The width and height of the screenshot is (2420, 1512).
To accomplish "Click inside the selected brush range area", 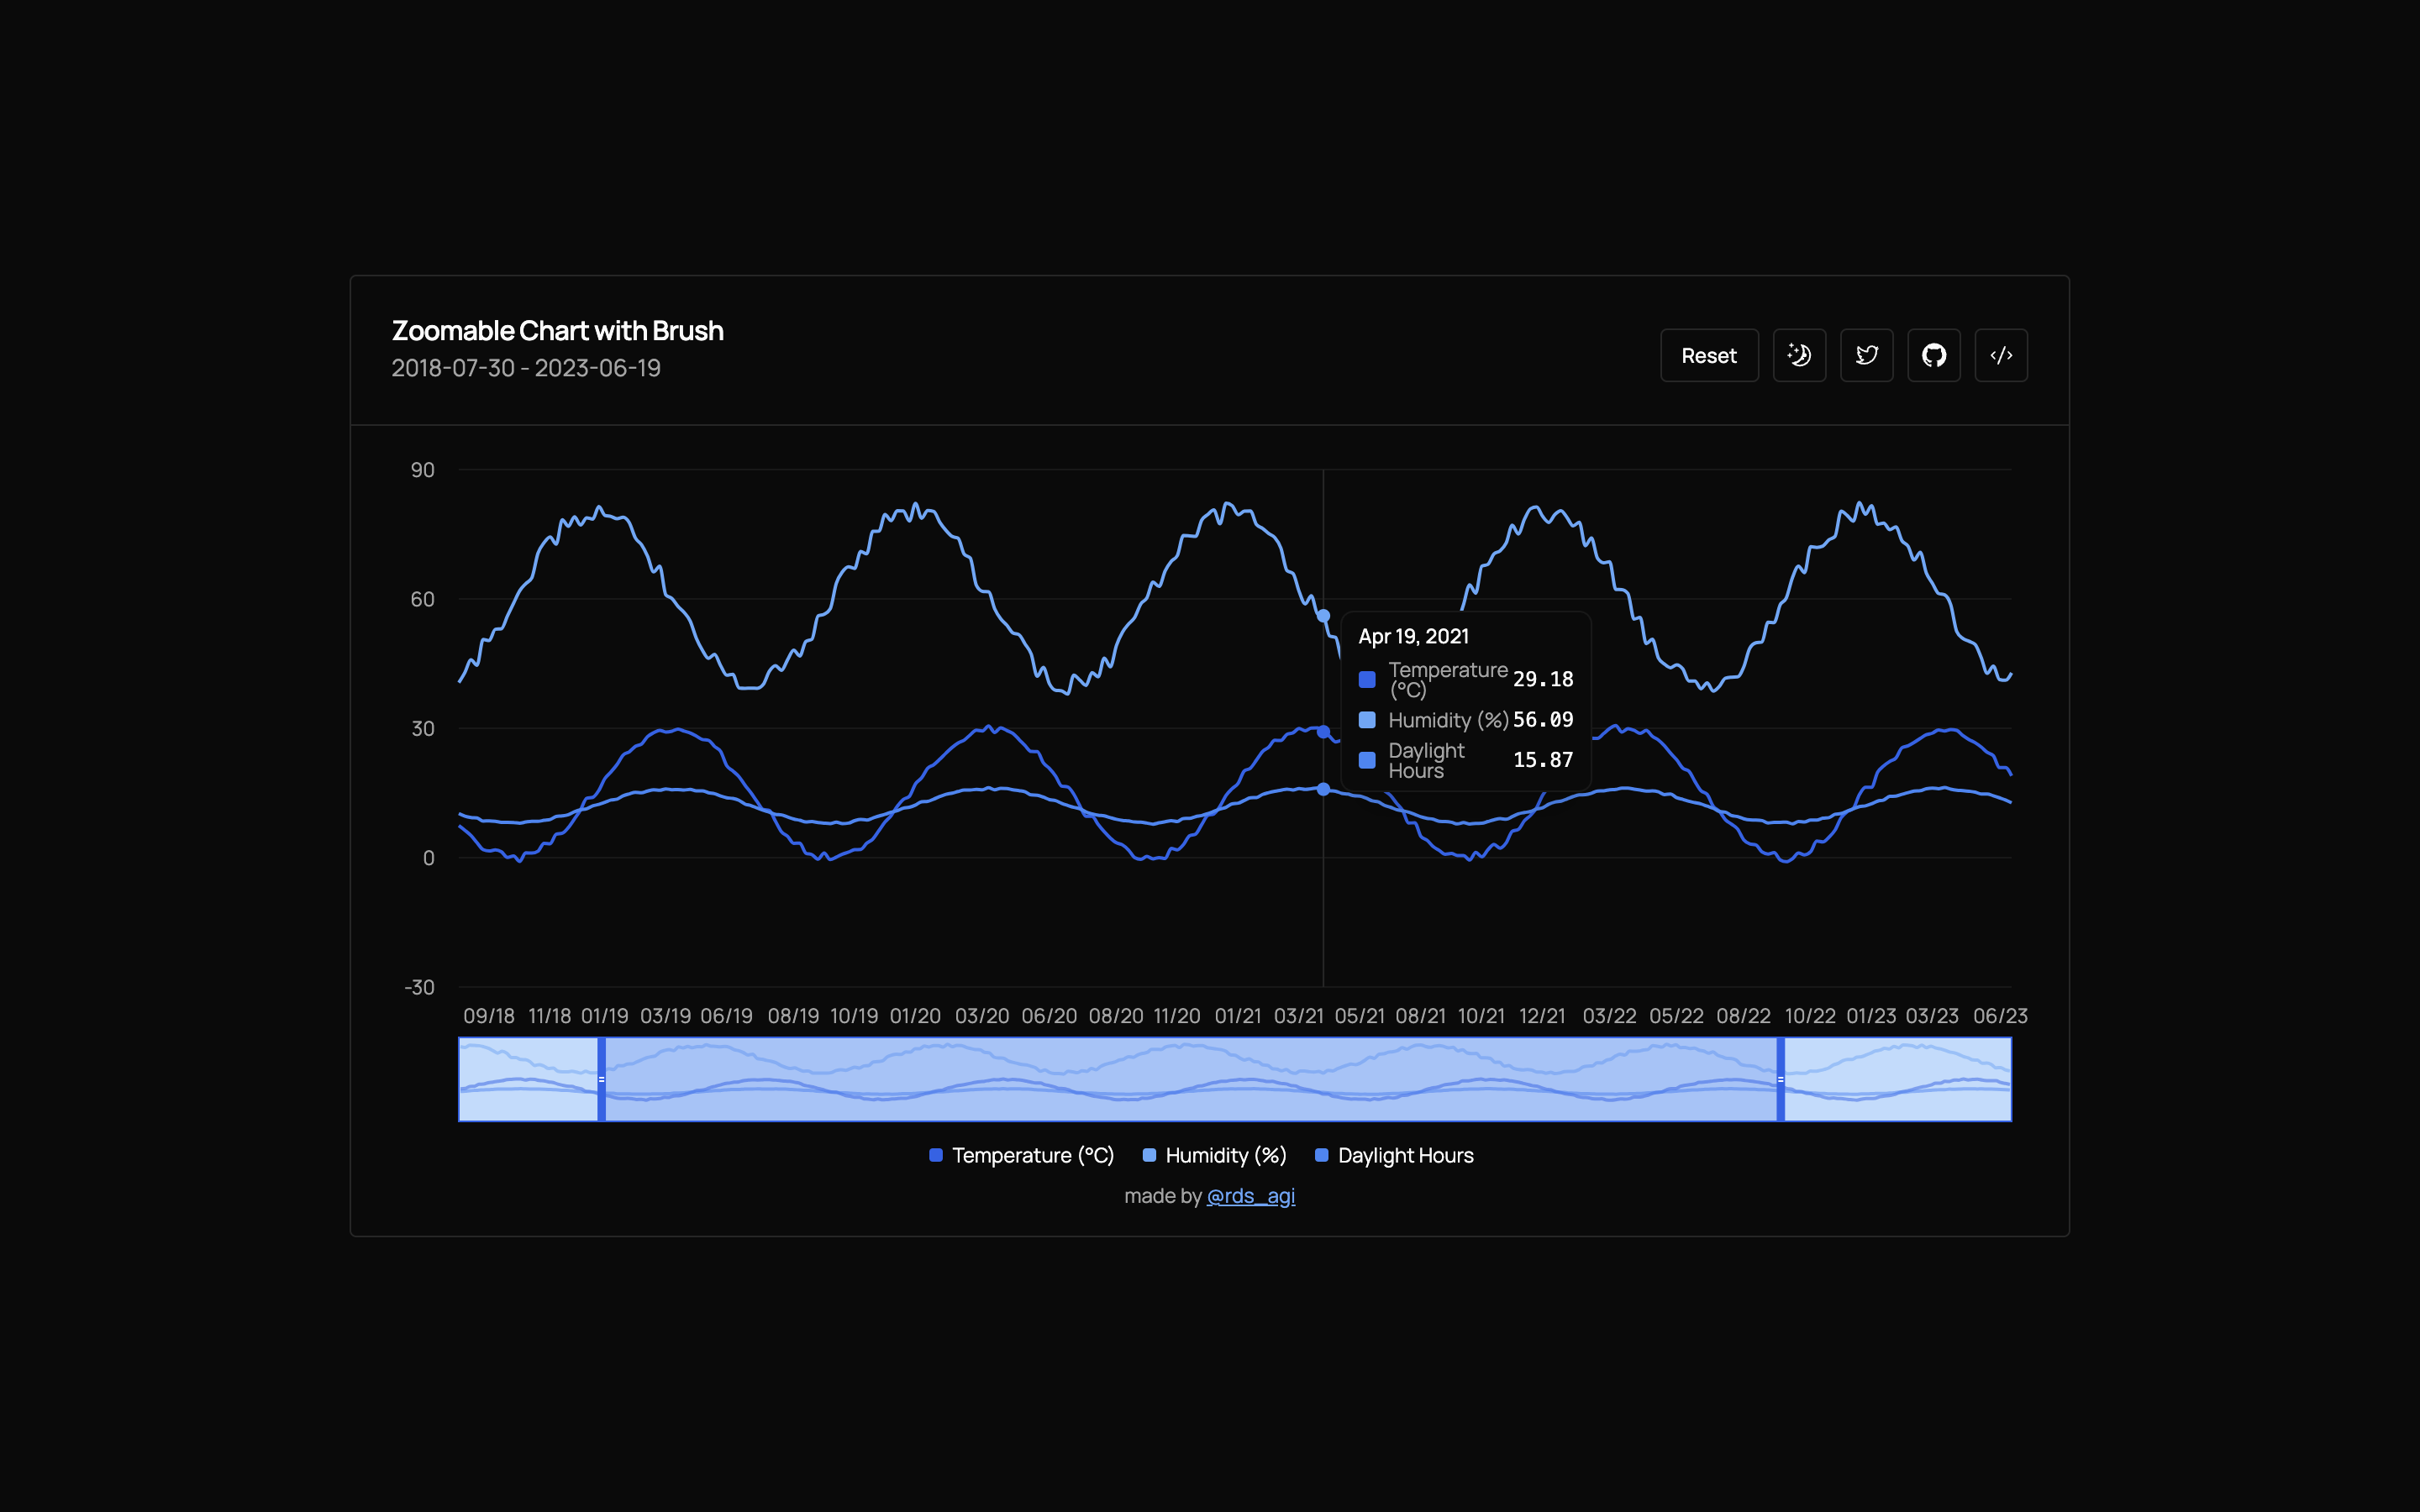I will (x=1190, y=1079).
